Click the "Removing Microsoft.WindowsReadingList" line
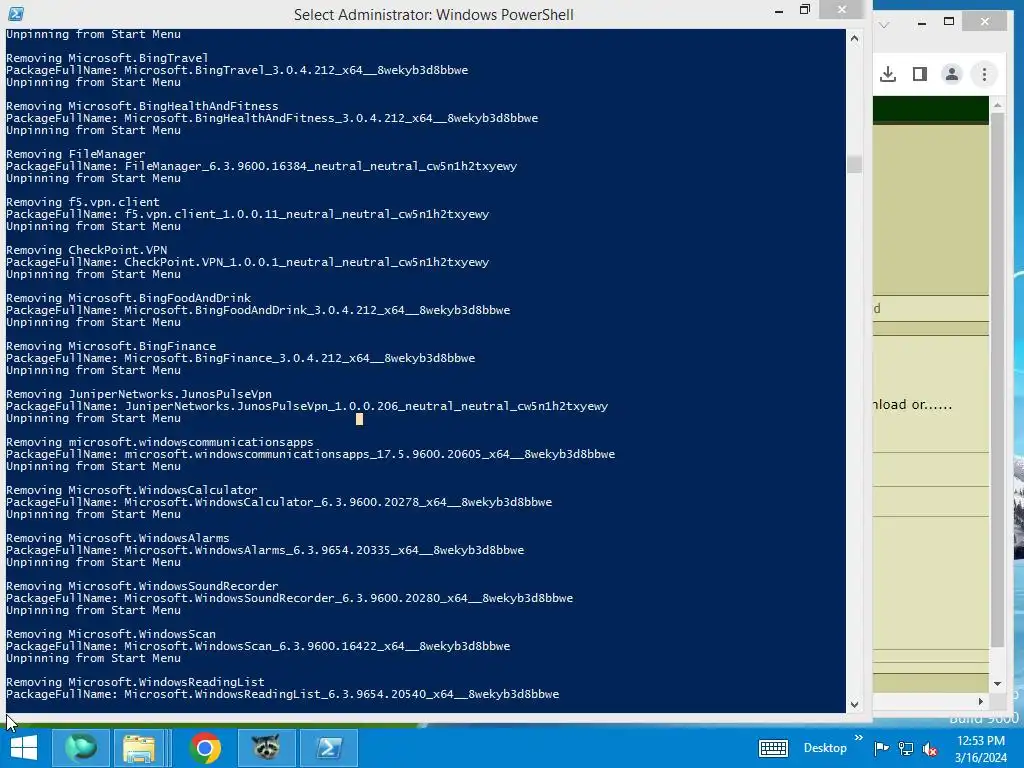Screen dimensions: 1024x768 coord(135,682)
